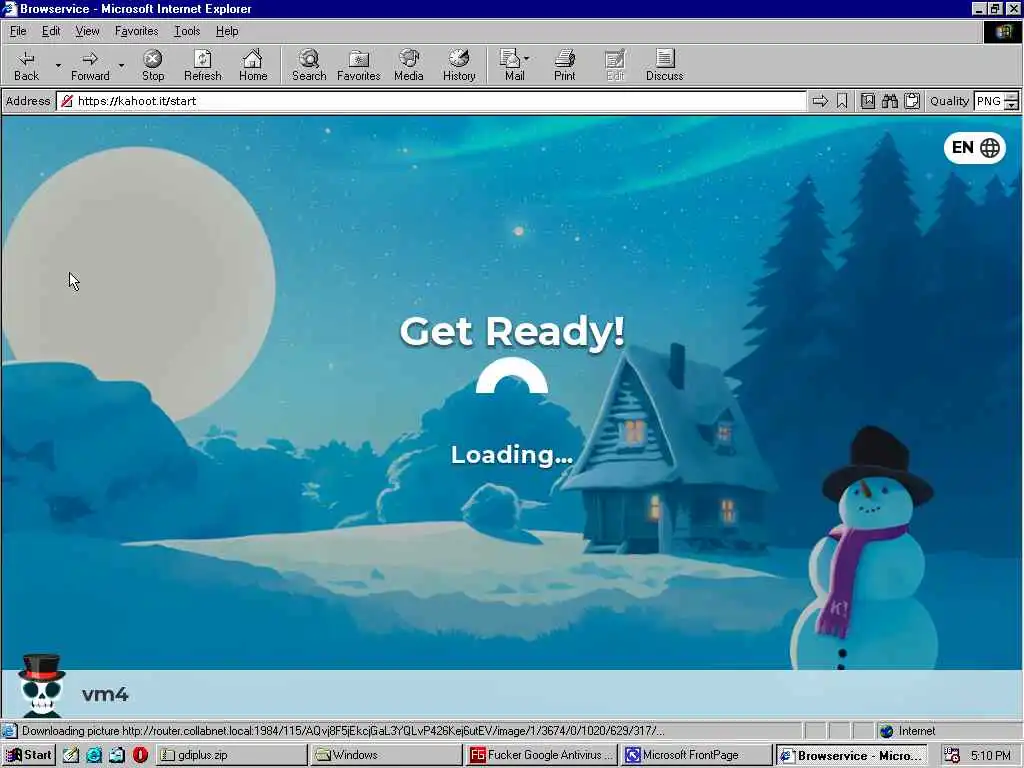Open the Back button history dropdown arrow
The height and width of the screenshot is (768, 1024).
[x=58, y=65]
